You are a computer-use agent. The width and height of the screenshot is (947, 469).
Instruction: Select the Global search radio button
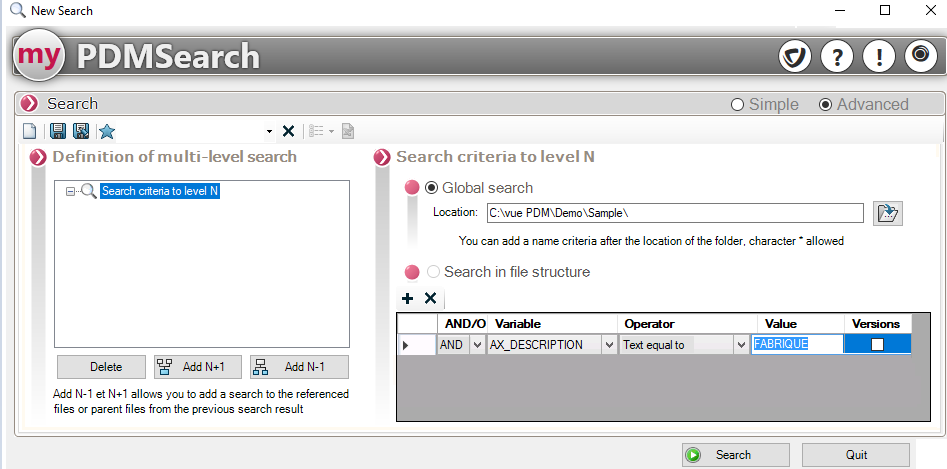(x=432, y=188)
